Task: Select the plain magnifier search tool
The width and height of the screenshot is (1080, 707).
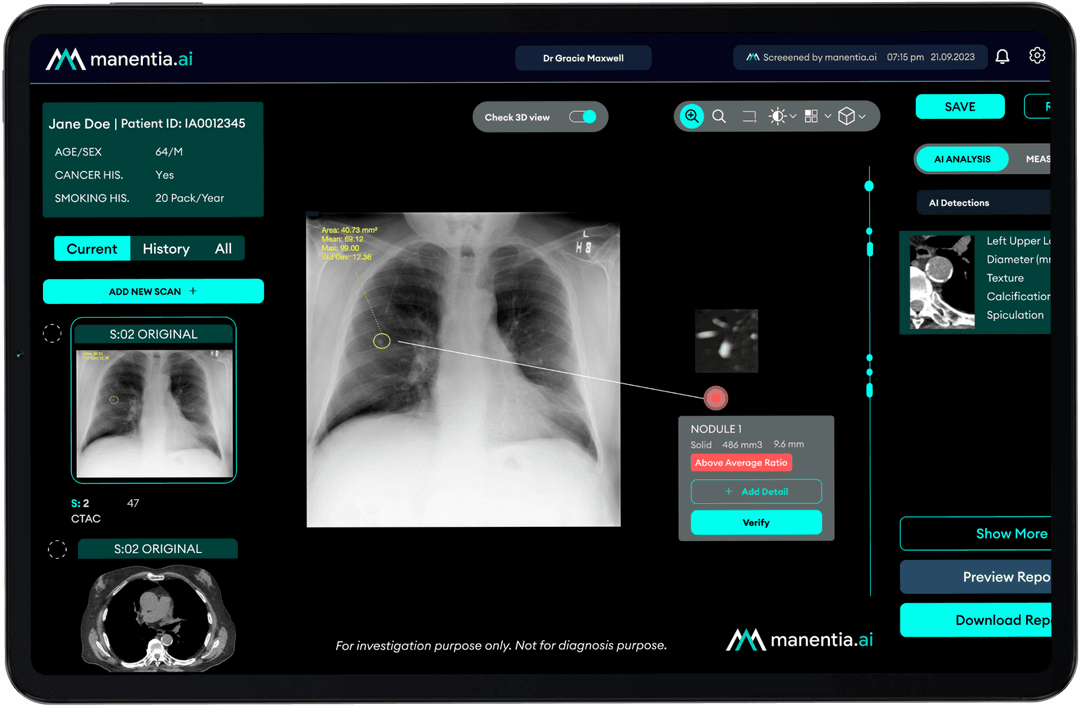Action: [719, 116]
